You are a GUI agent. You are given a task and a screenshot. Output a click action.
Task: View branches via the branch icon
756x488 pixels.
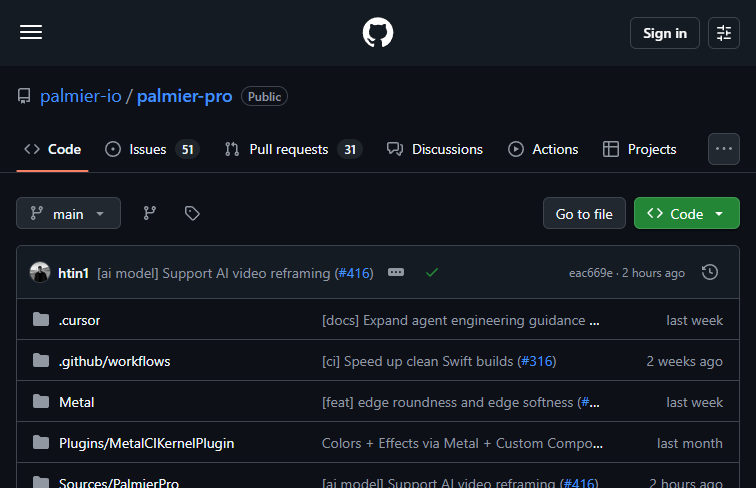[x=149, y=213]
